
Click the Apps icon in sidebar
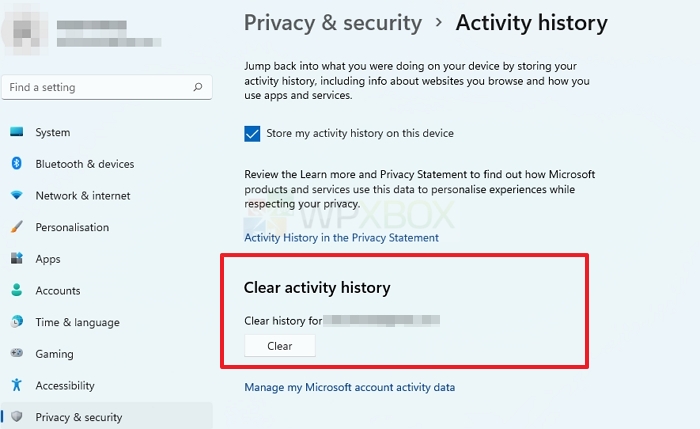(17, 258)
